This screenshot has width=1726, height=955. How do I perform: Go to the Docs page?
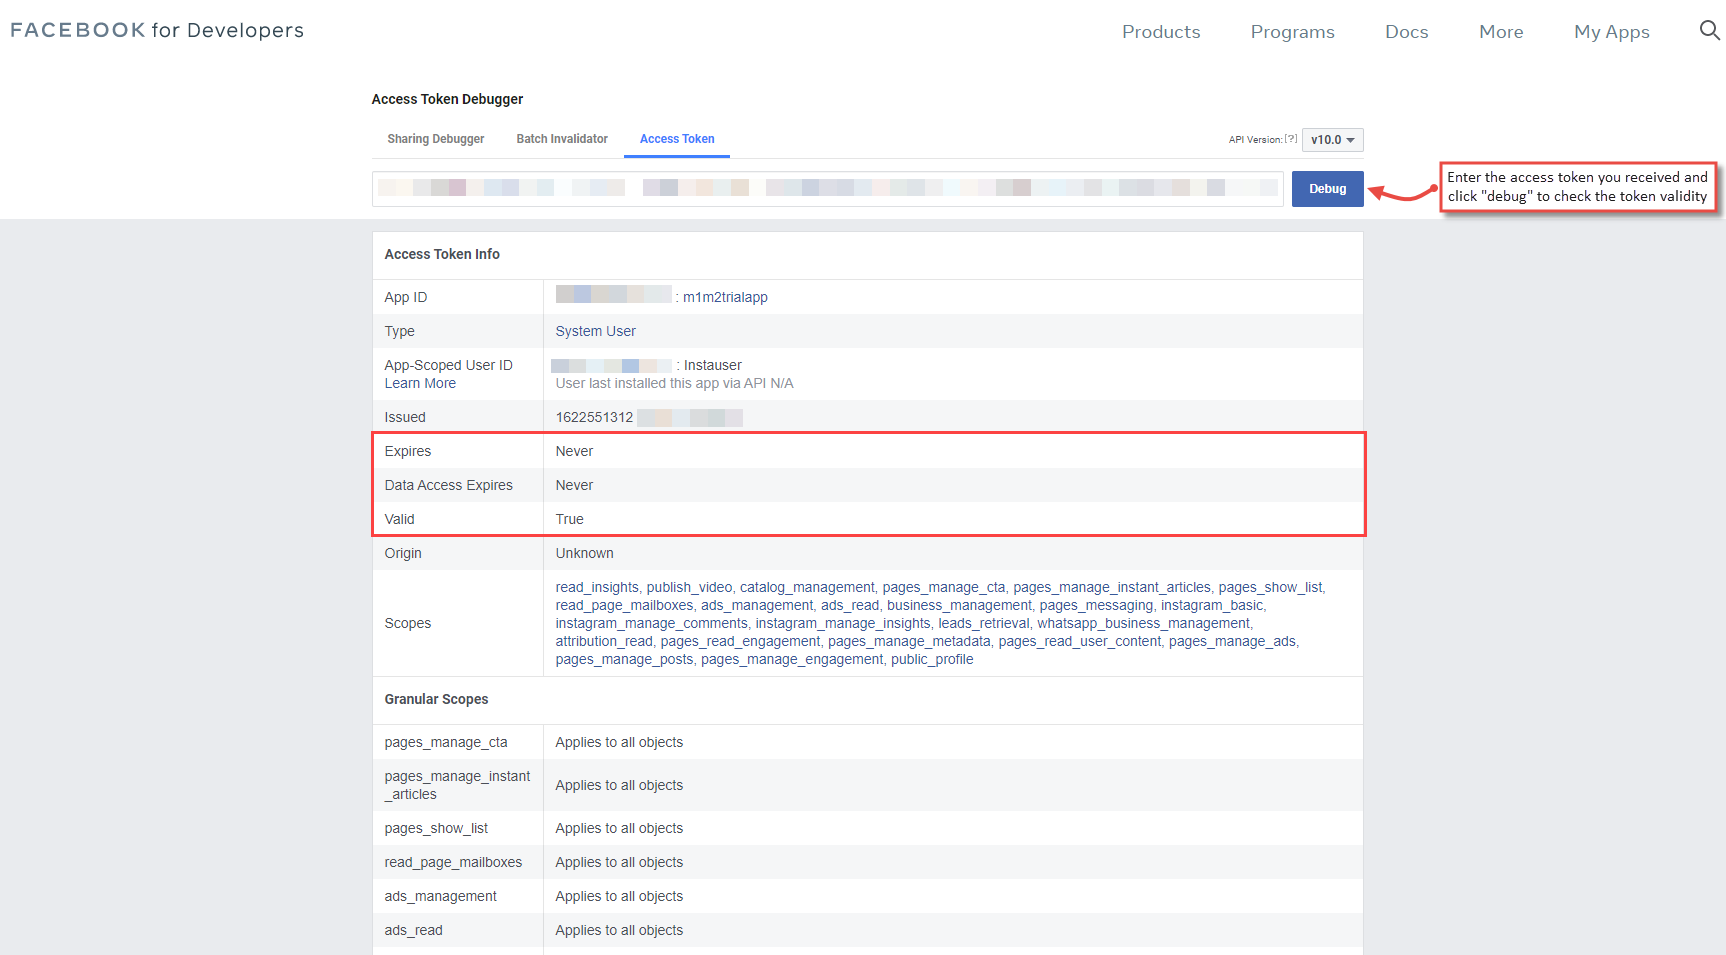point(1407,32)
